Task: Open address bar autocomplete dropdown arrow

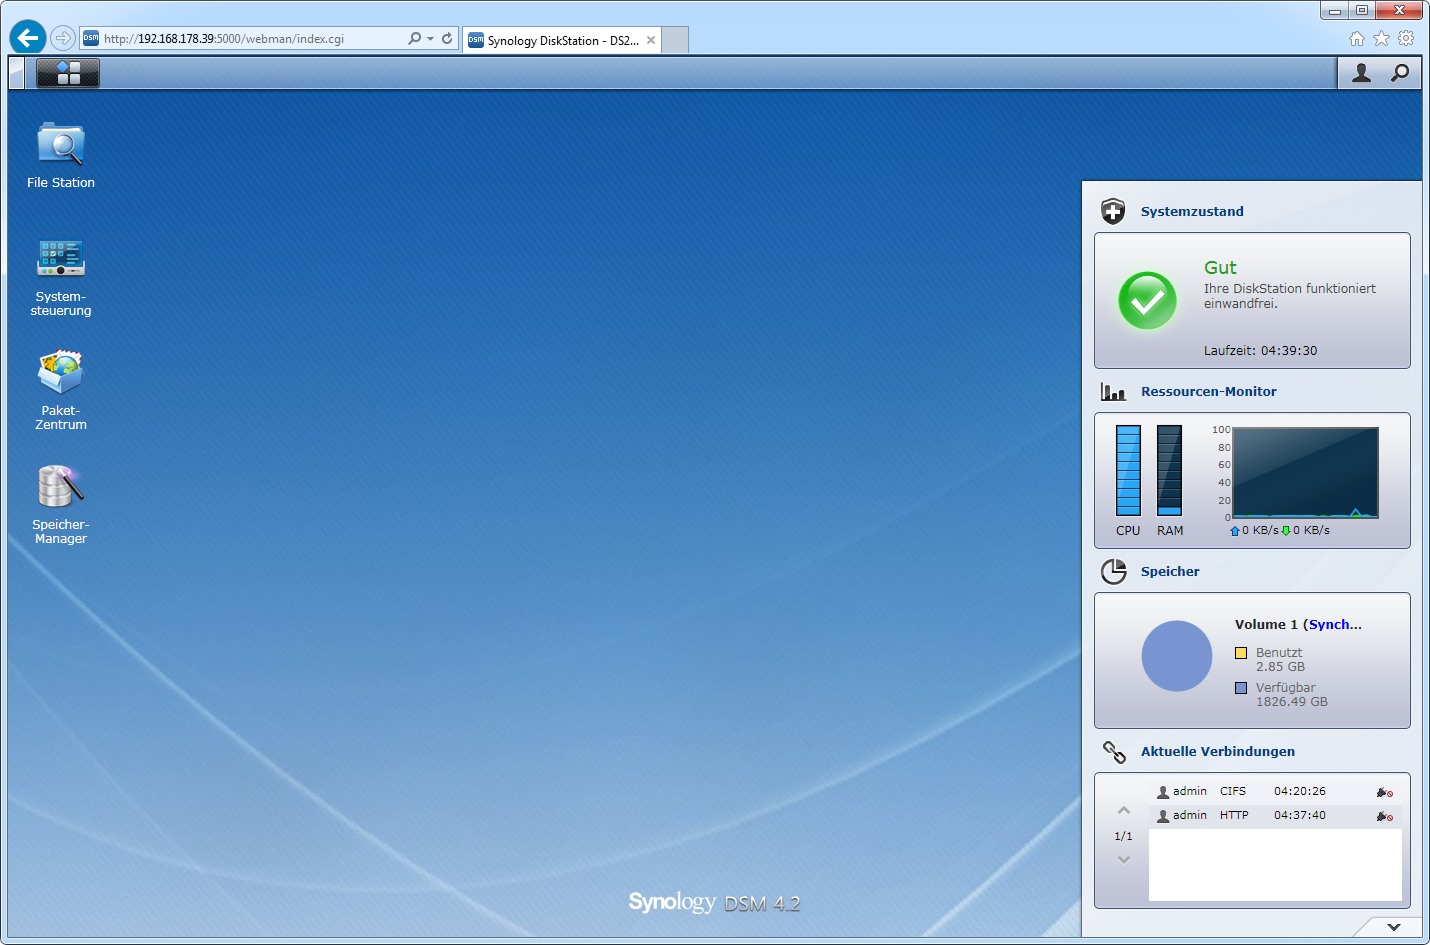Action: coord(430,39)
